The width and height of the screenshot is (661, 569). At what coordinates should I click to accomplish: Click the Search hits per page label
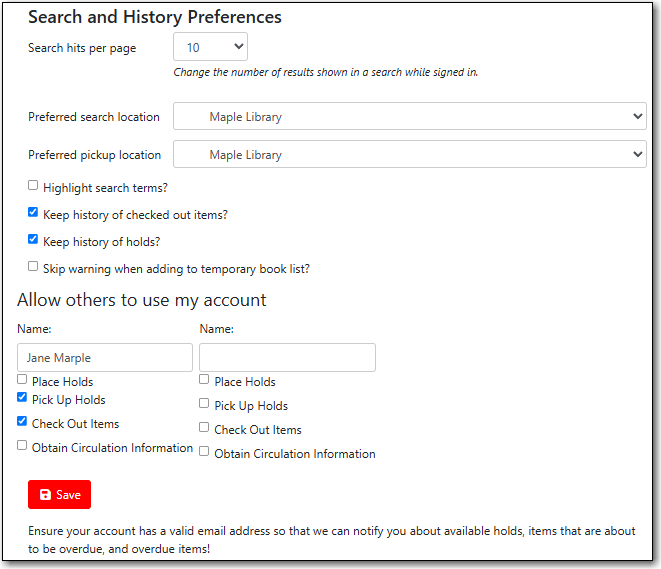pos(82,48)
